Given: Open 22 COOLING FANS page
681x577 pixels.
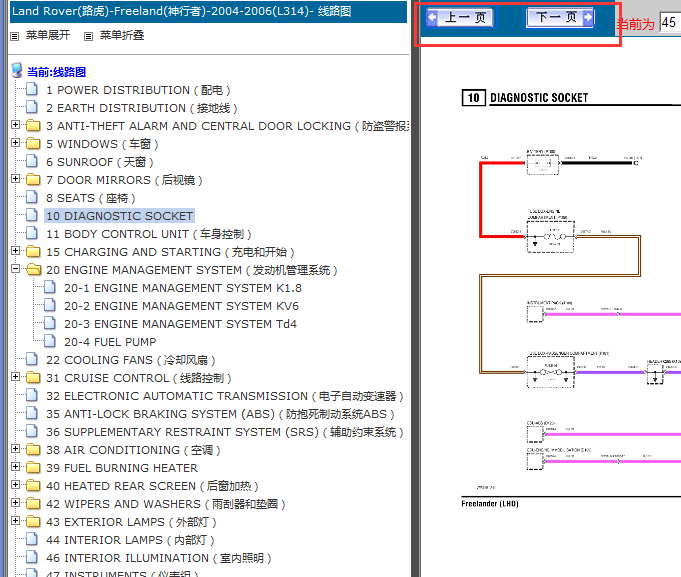Looking at the screenshot, I should 131,360.
